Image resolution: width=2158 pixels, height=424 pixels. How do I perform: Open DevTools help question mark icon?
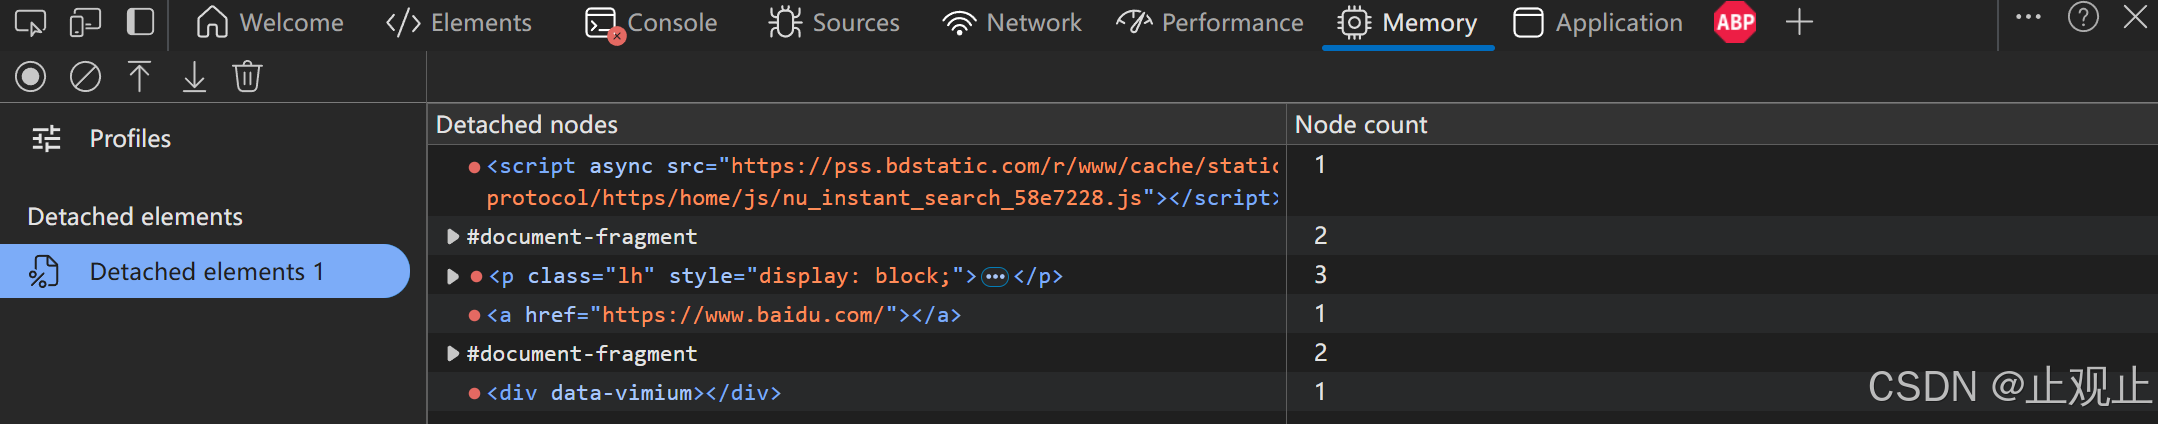[x=2083, y=17]
